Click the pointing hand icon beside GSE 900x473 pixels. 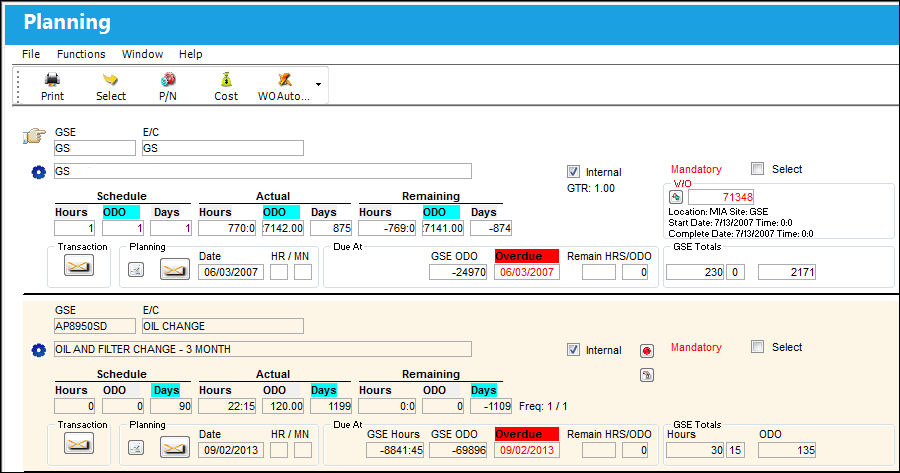tap(34, 136)
